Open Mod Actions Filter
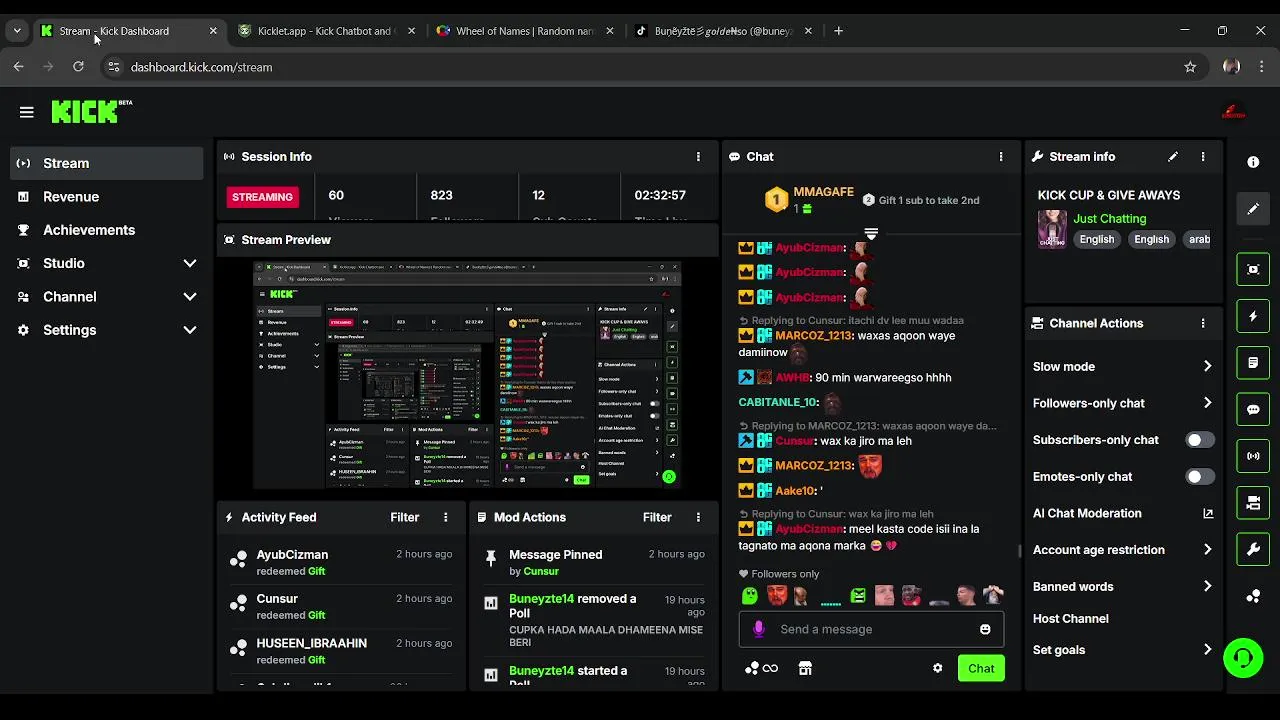The width and height of the screenshot is (1280, 720). coord(657,517)
